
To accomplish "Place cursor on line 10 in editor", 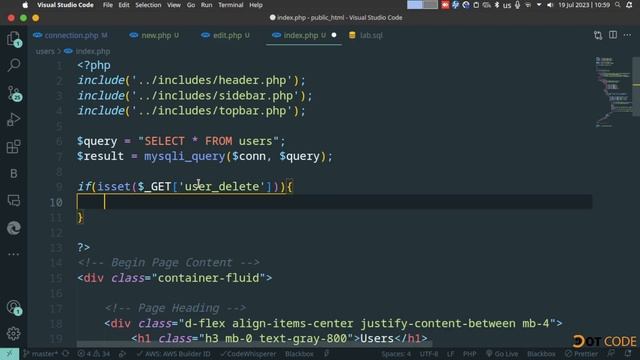I will tap(334, 202).
